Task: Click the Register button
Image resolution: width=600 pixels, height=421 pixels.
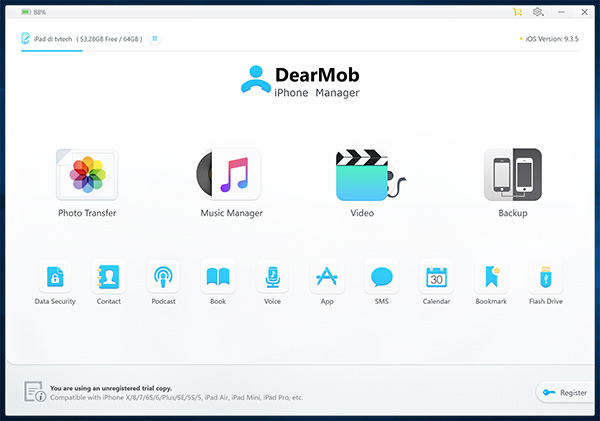Action: click(566, 392)
